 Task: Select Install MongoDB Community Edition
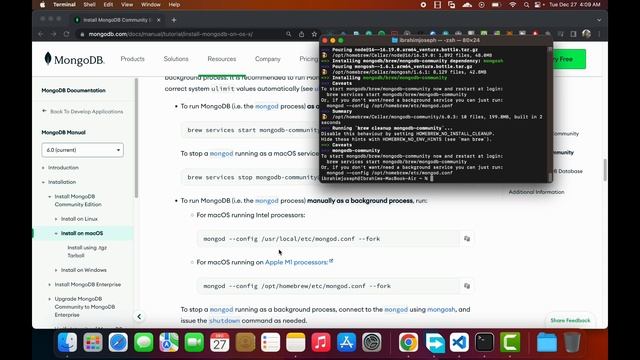(x=78, y=200)
